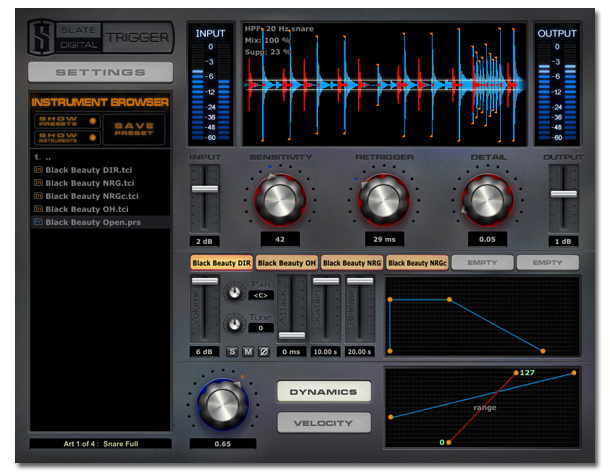The image size is (610, 476).
Task: Click the 0 velocity curve point
Action: 449,442
